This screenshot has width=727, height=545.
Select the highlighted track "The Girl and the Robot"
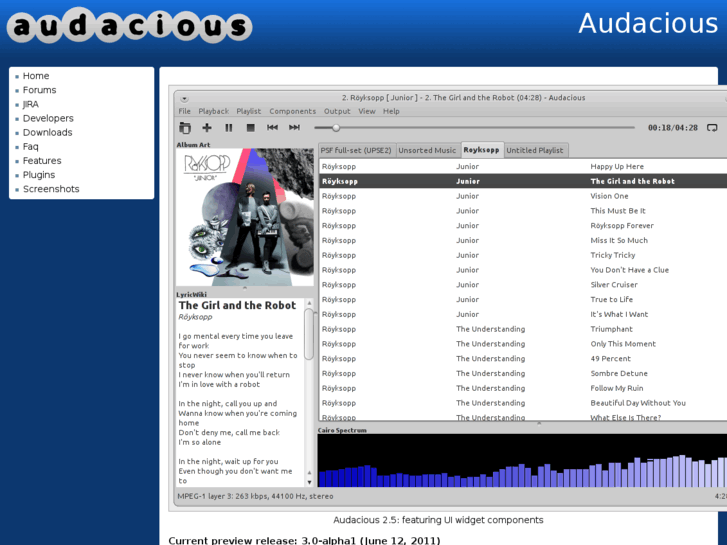(523, 181)
